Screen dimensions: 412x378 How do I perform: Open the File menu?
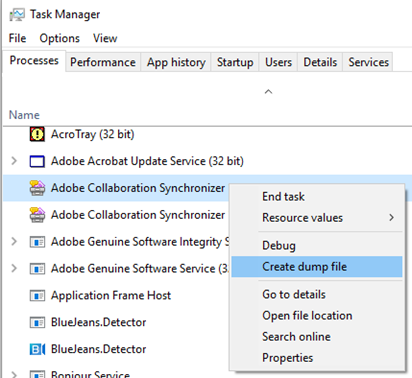(x=17, y=38)
